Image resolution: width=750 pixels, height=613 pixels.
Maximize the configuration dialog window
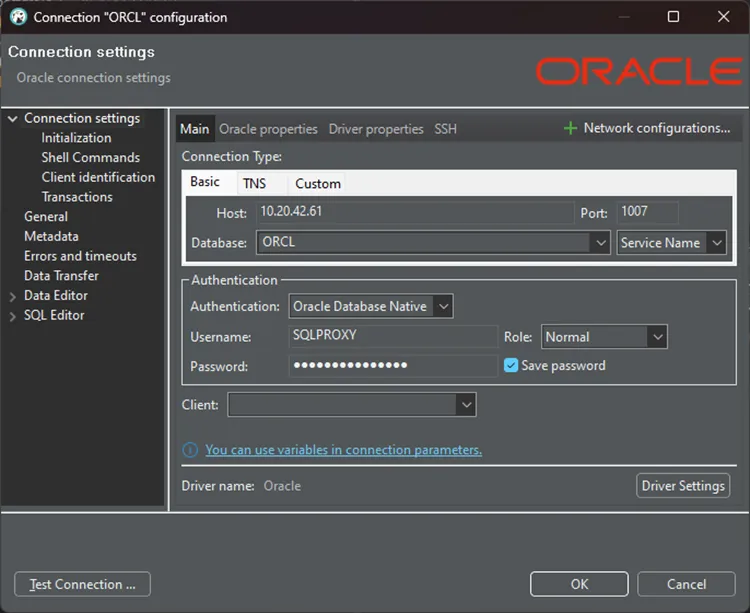(x=673, y=17)
